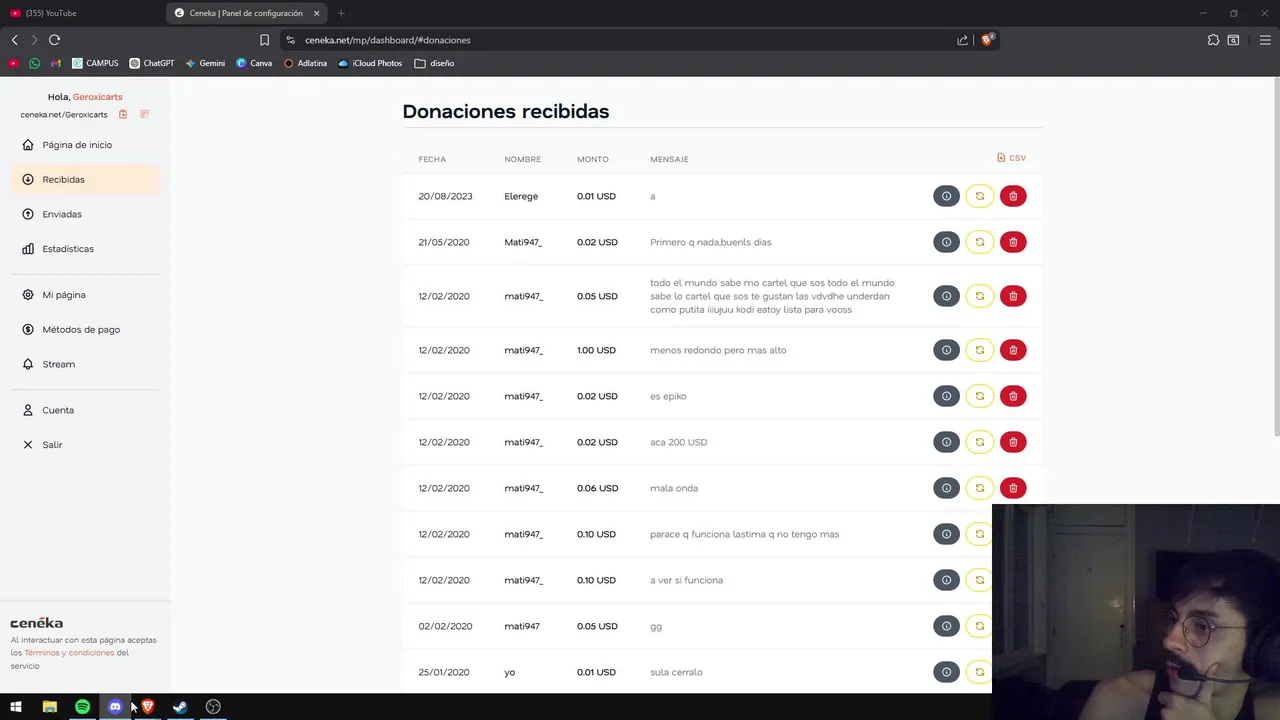Show info for the 0.05 USD cartel message donation
This screenshot has width=1280, height=720.
[946, 296]
